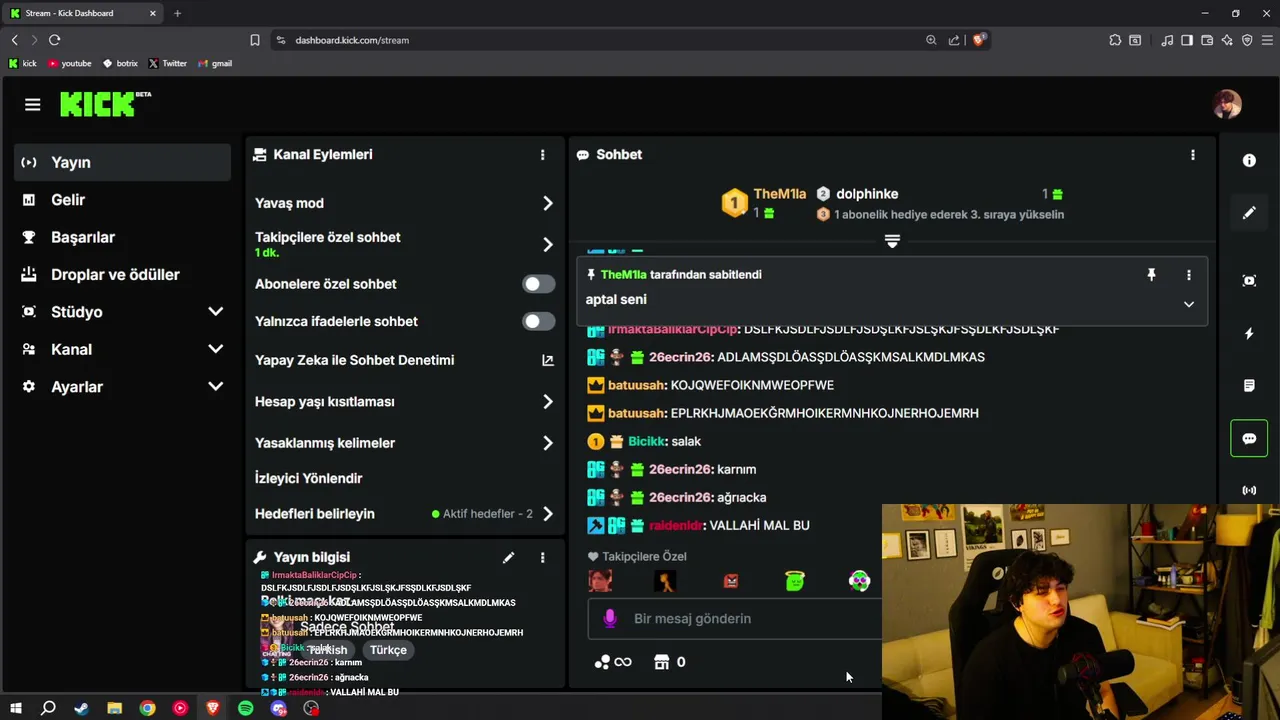Open Brave Shields icon in address bar
Image resolution: width=1280 pixels, height=720 pixels.
(979, 40)
